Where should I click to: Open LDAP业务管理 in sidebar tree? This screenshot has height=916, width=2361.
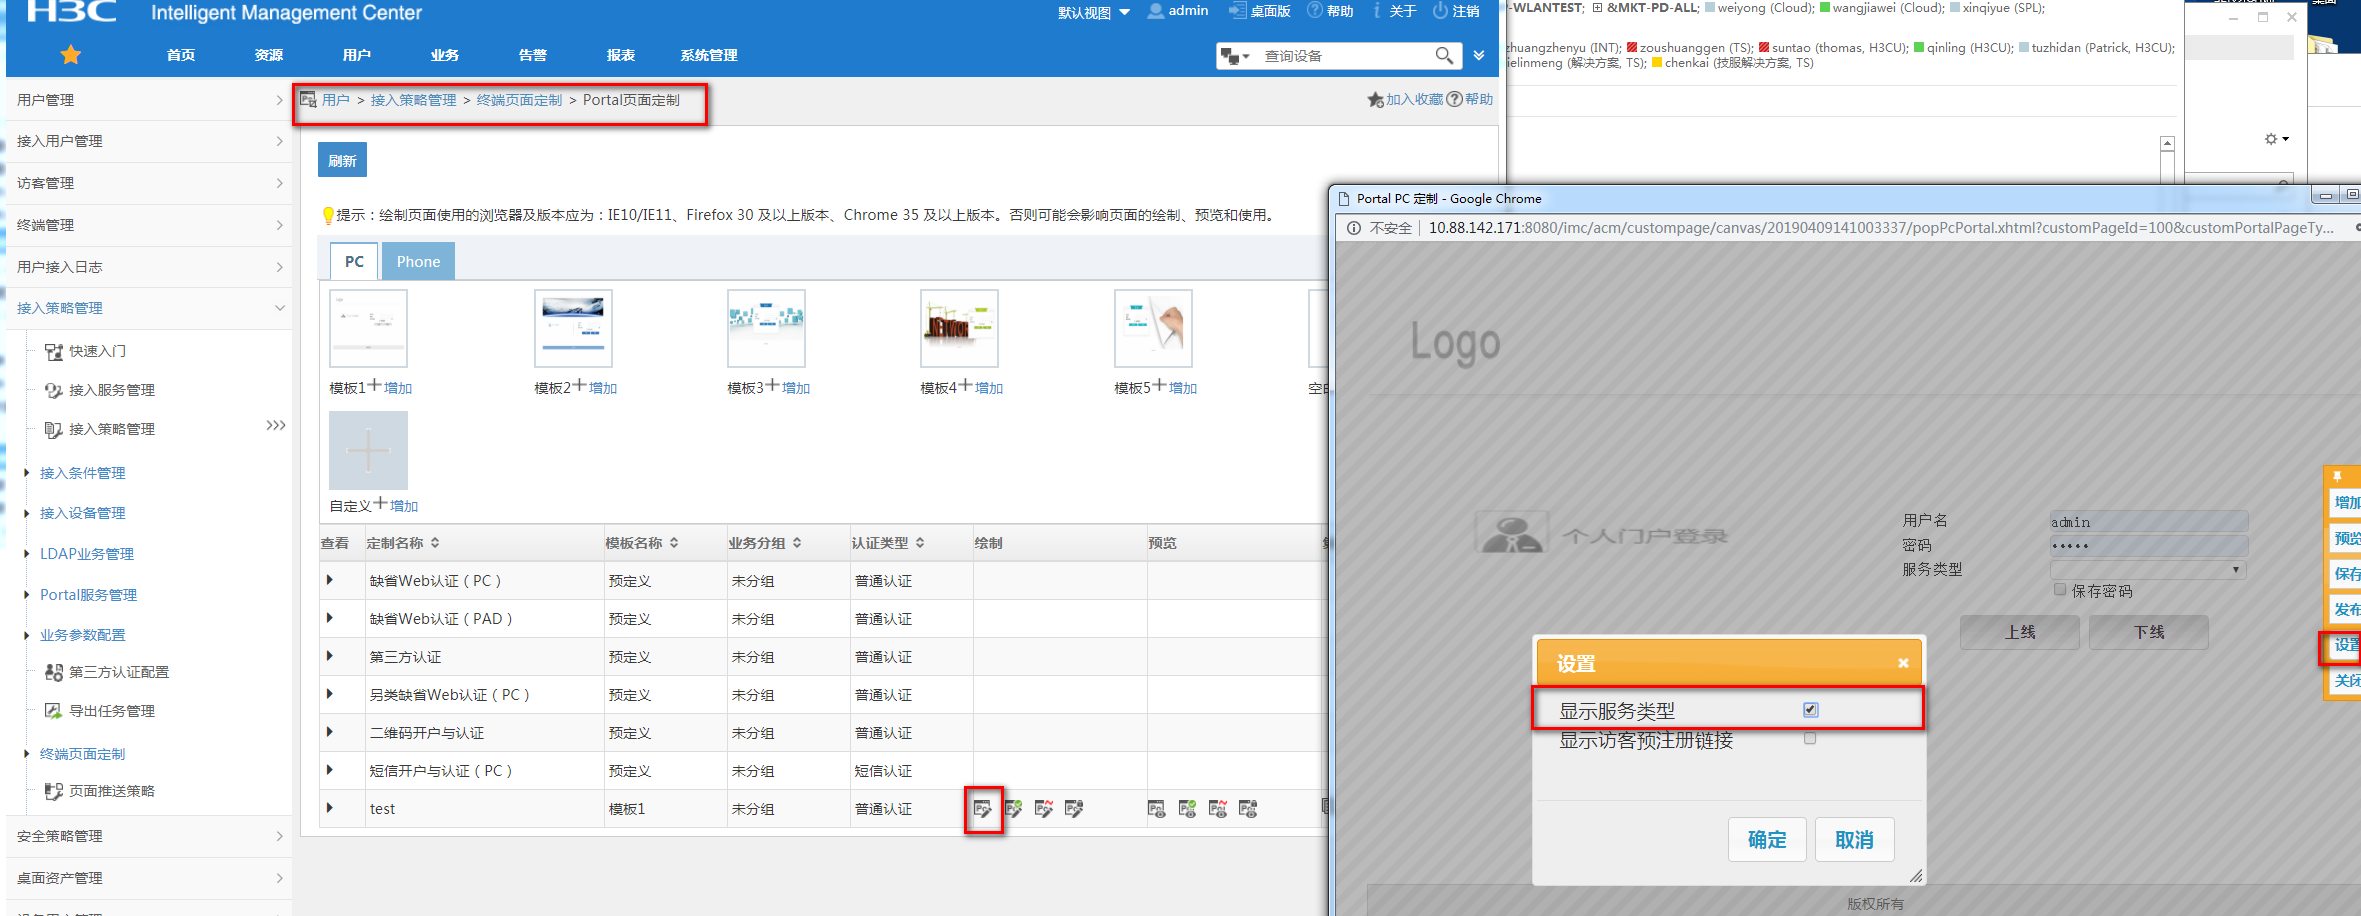pos(87,554)
